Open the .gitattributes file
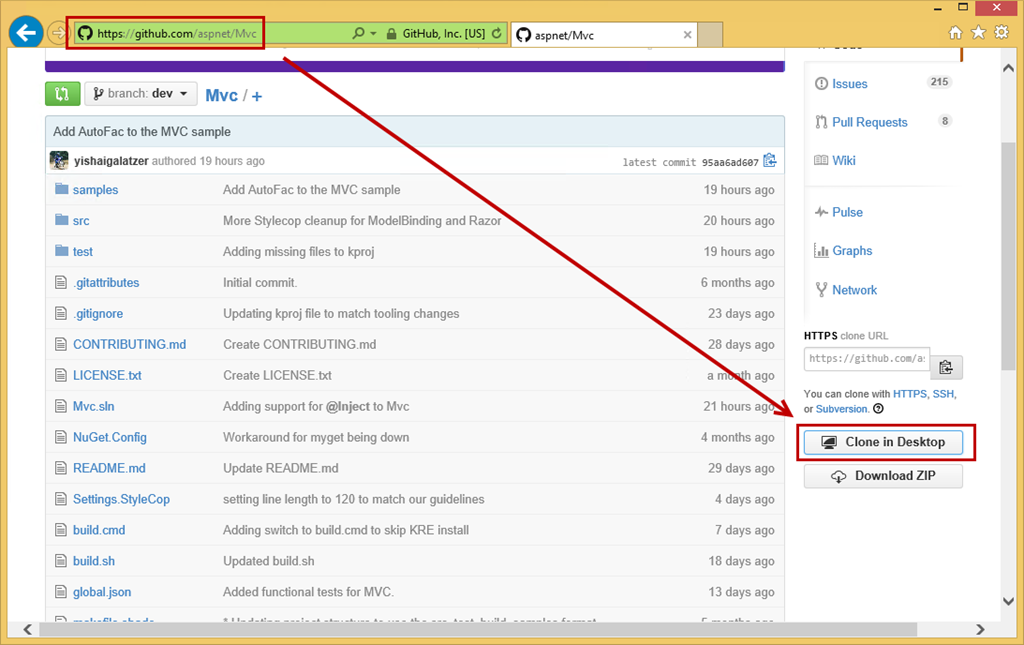Screen dimensions: 1024x645 (x=106, y=283)
